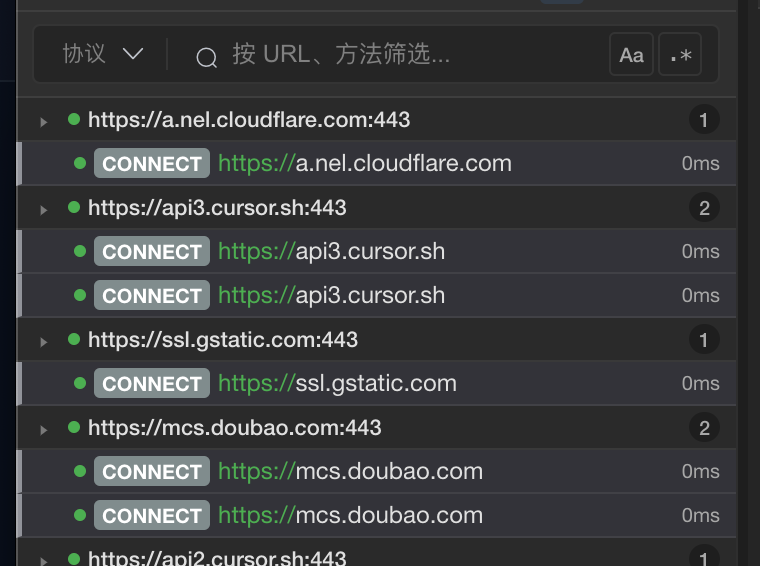Viewport: 760px width, 566px height.
Task: Click the count badge on ssl.gstatic.com:443
Action: pyautogui.click(x=704, y=340)
